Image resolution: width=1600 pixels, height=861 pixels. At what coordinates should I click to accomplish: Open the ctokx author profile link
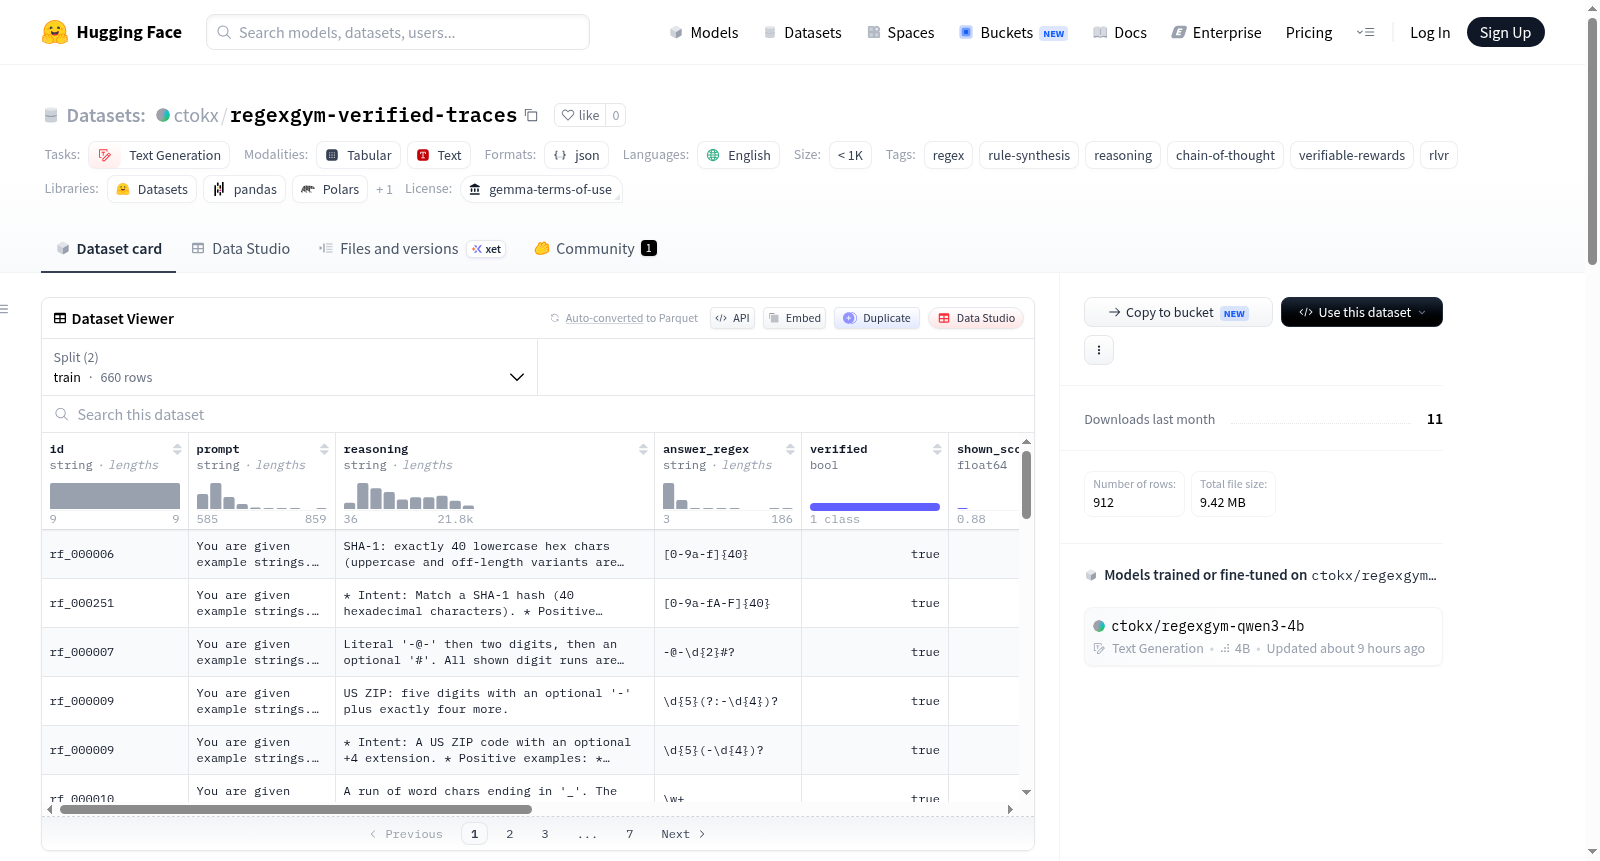pos(196,115)
